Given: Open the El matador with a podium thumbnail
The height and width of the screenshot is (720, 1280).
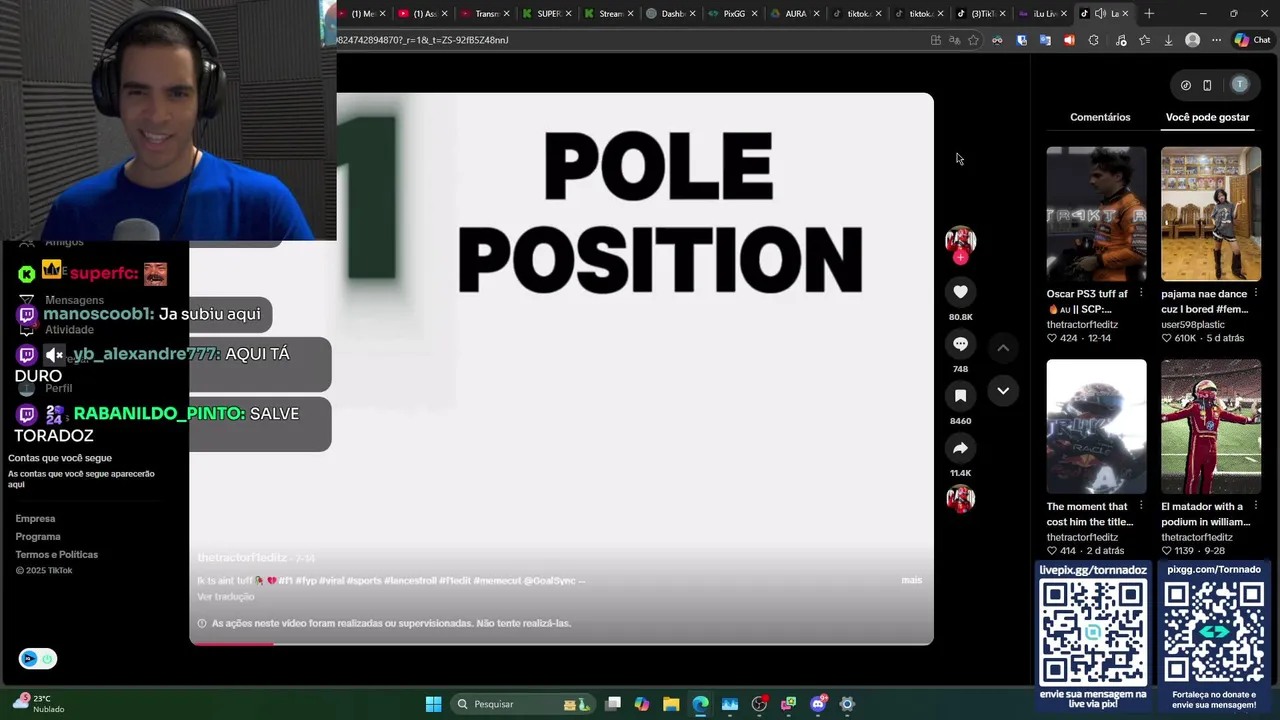Looking at the screenshot, I should [x=1210, y=427].
